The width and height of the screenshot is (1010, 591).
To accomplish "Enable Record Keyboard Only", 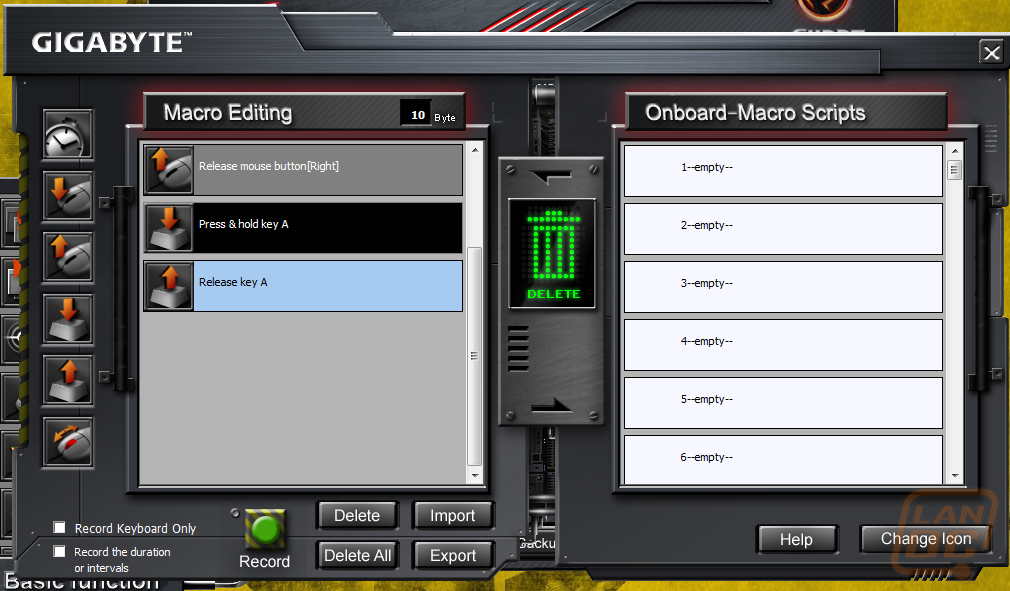I will pos(59,527).
